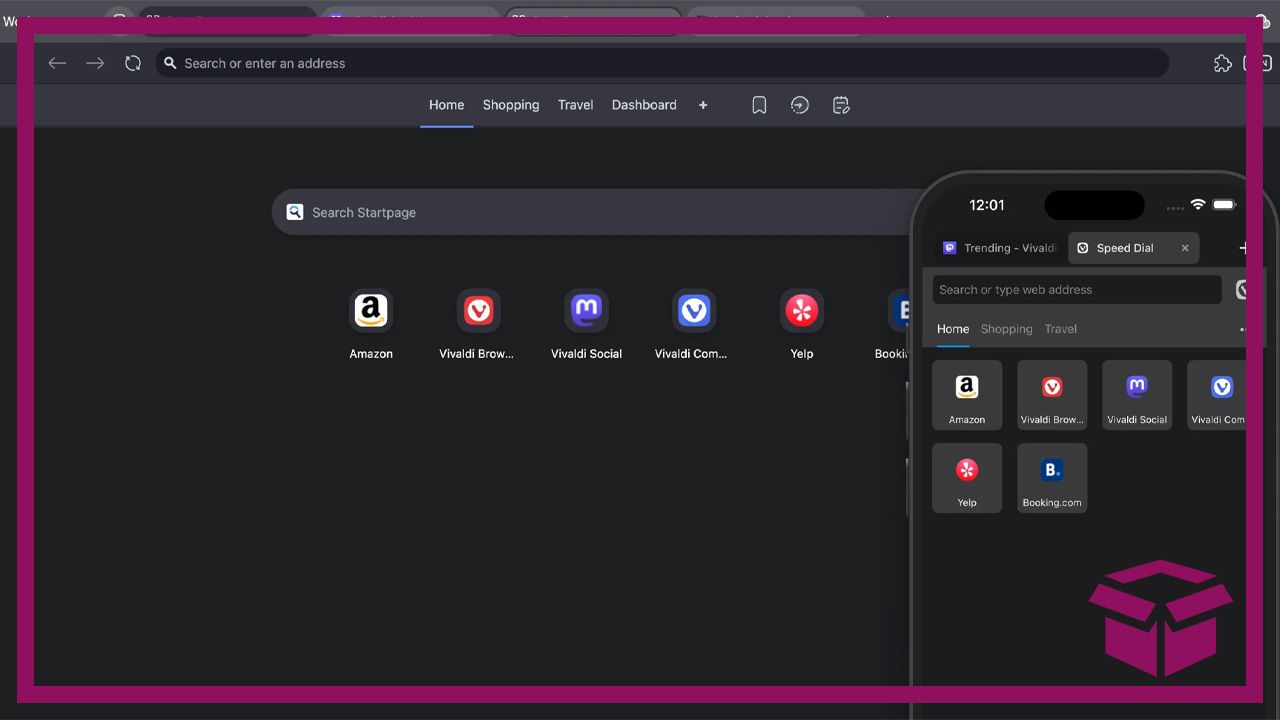Open Vivaldi Social tile on the phone

point(1137,395)
